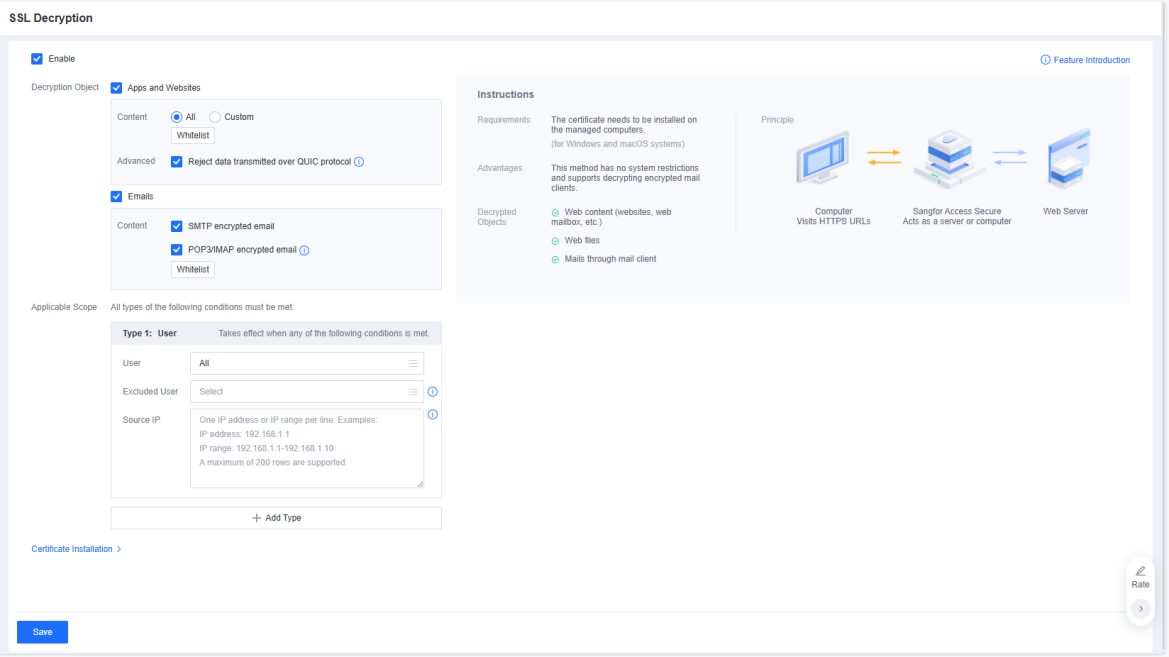The image size is (1169, 657).
Task: Open the Excluded User select dropdown
Action: point(306,392)
